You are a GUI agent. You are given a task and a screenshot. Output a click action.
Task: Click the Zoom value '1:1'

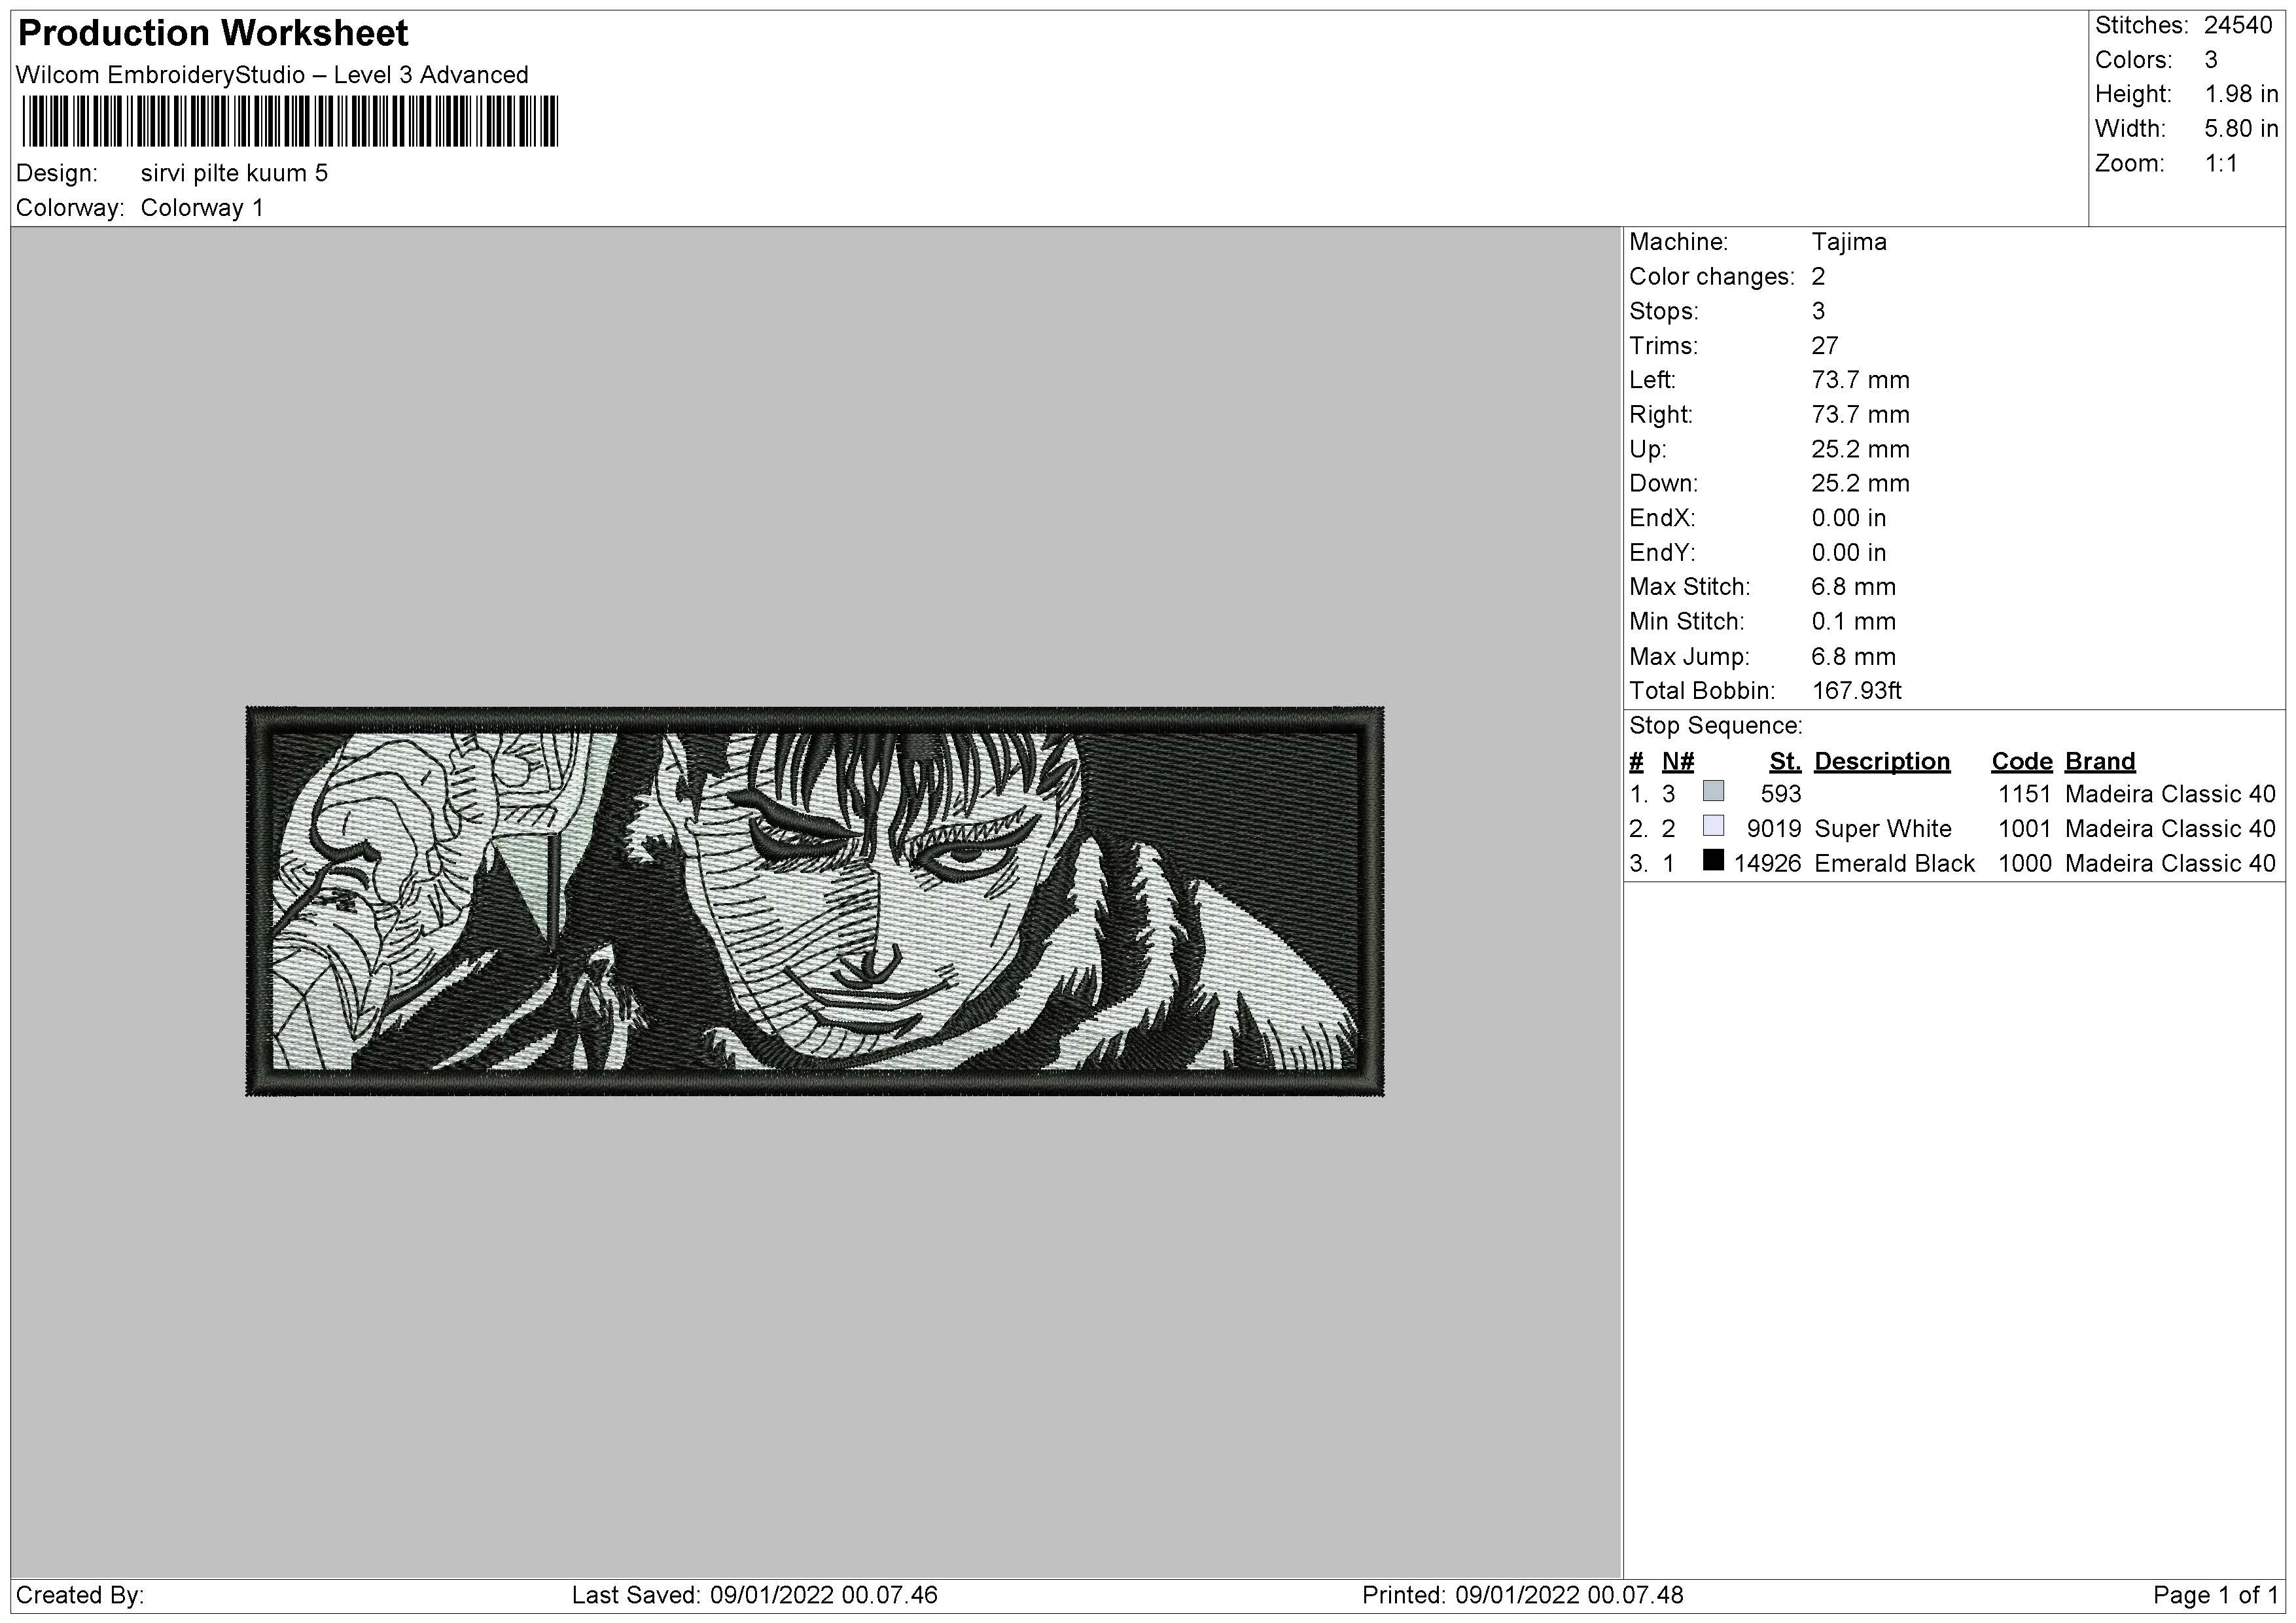(2221, 163)
